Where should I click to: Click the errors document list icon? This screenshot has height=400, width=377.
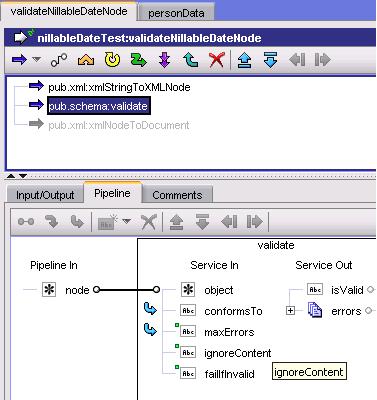[x=314, y=310]
